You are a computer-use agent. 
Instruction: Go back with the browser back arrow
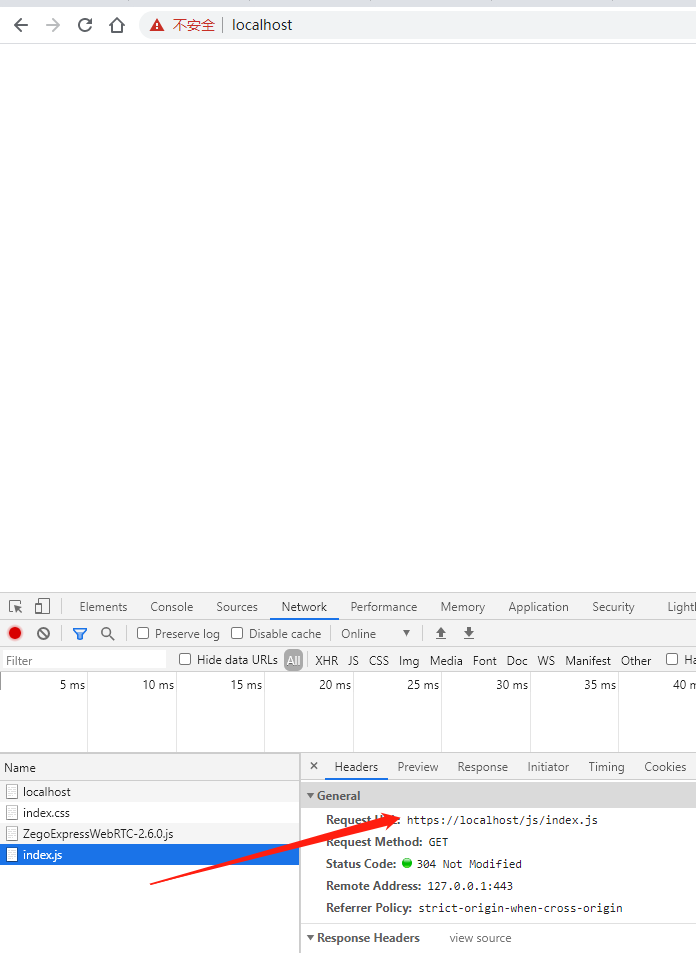21,25
